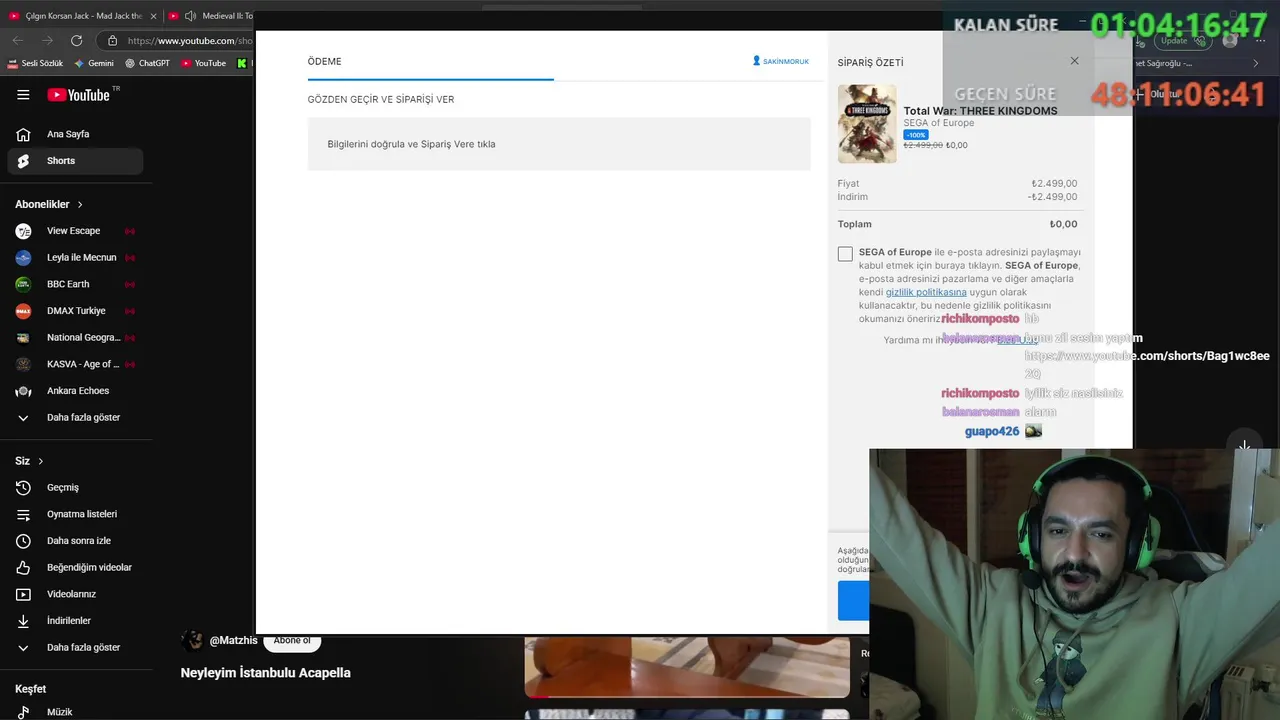Mute the Medieval II tab speaker icon
The width and height of the screenshot is (1280, 720).
(x=190, y=16)
